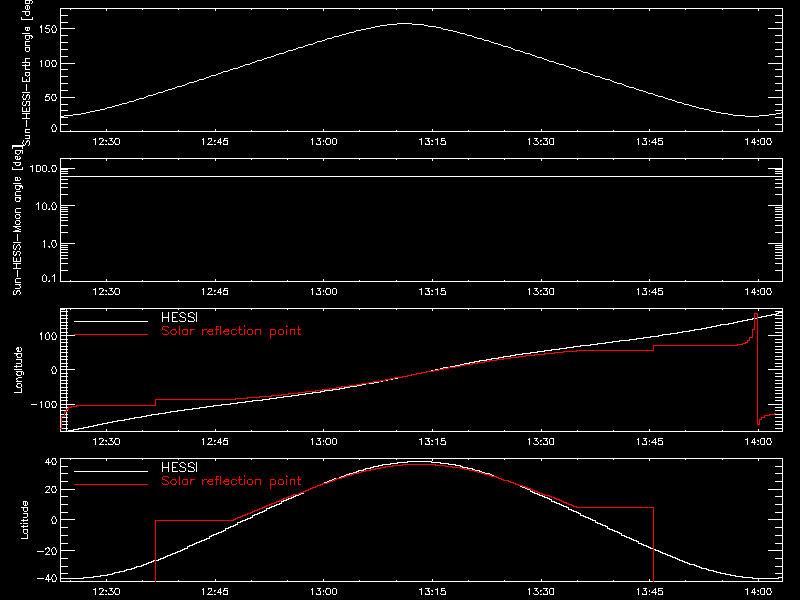Click 13:15 time label below Latitude plot
The image size is (800, 600).
point(432,591)
